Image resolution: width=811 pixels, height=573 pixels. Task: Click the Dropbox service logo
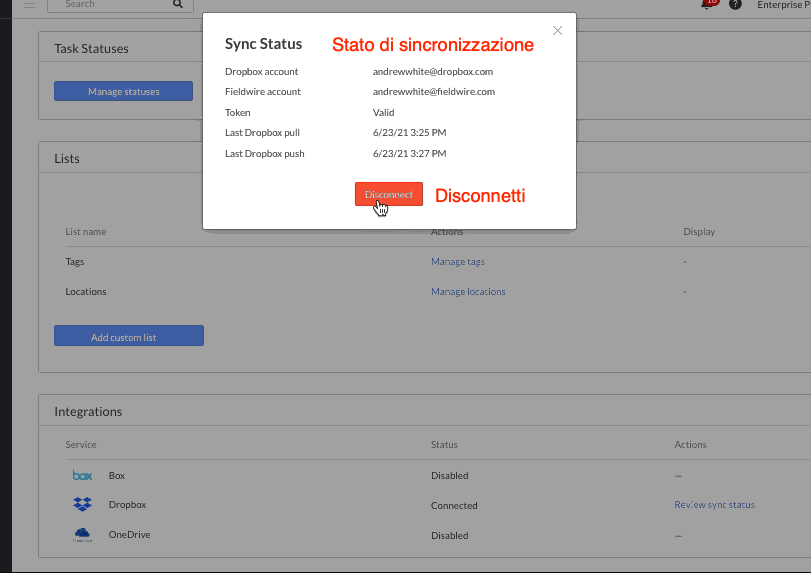[82, 504]
